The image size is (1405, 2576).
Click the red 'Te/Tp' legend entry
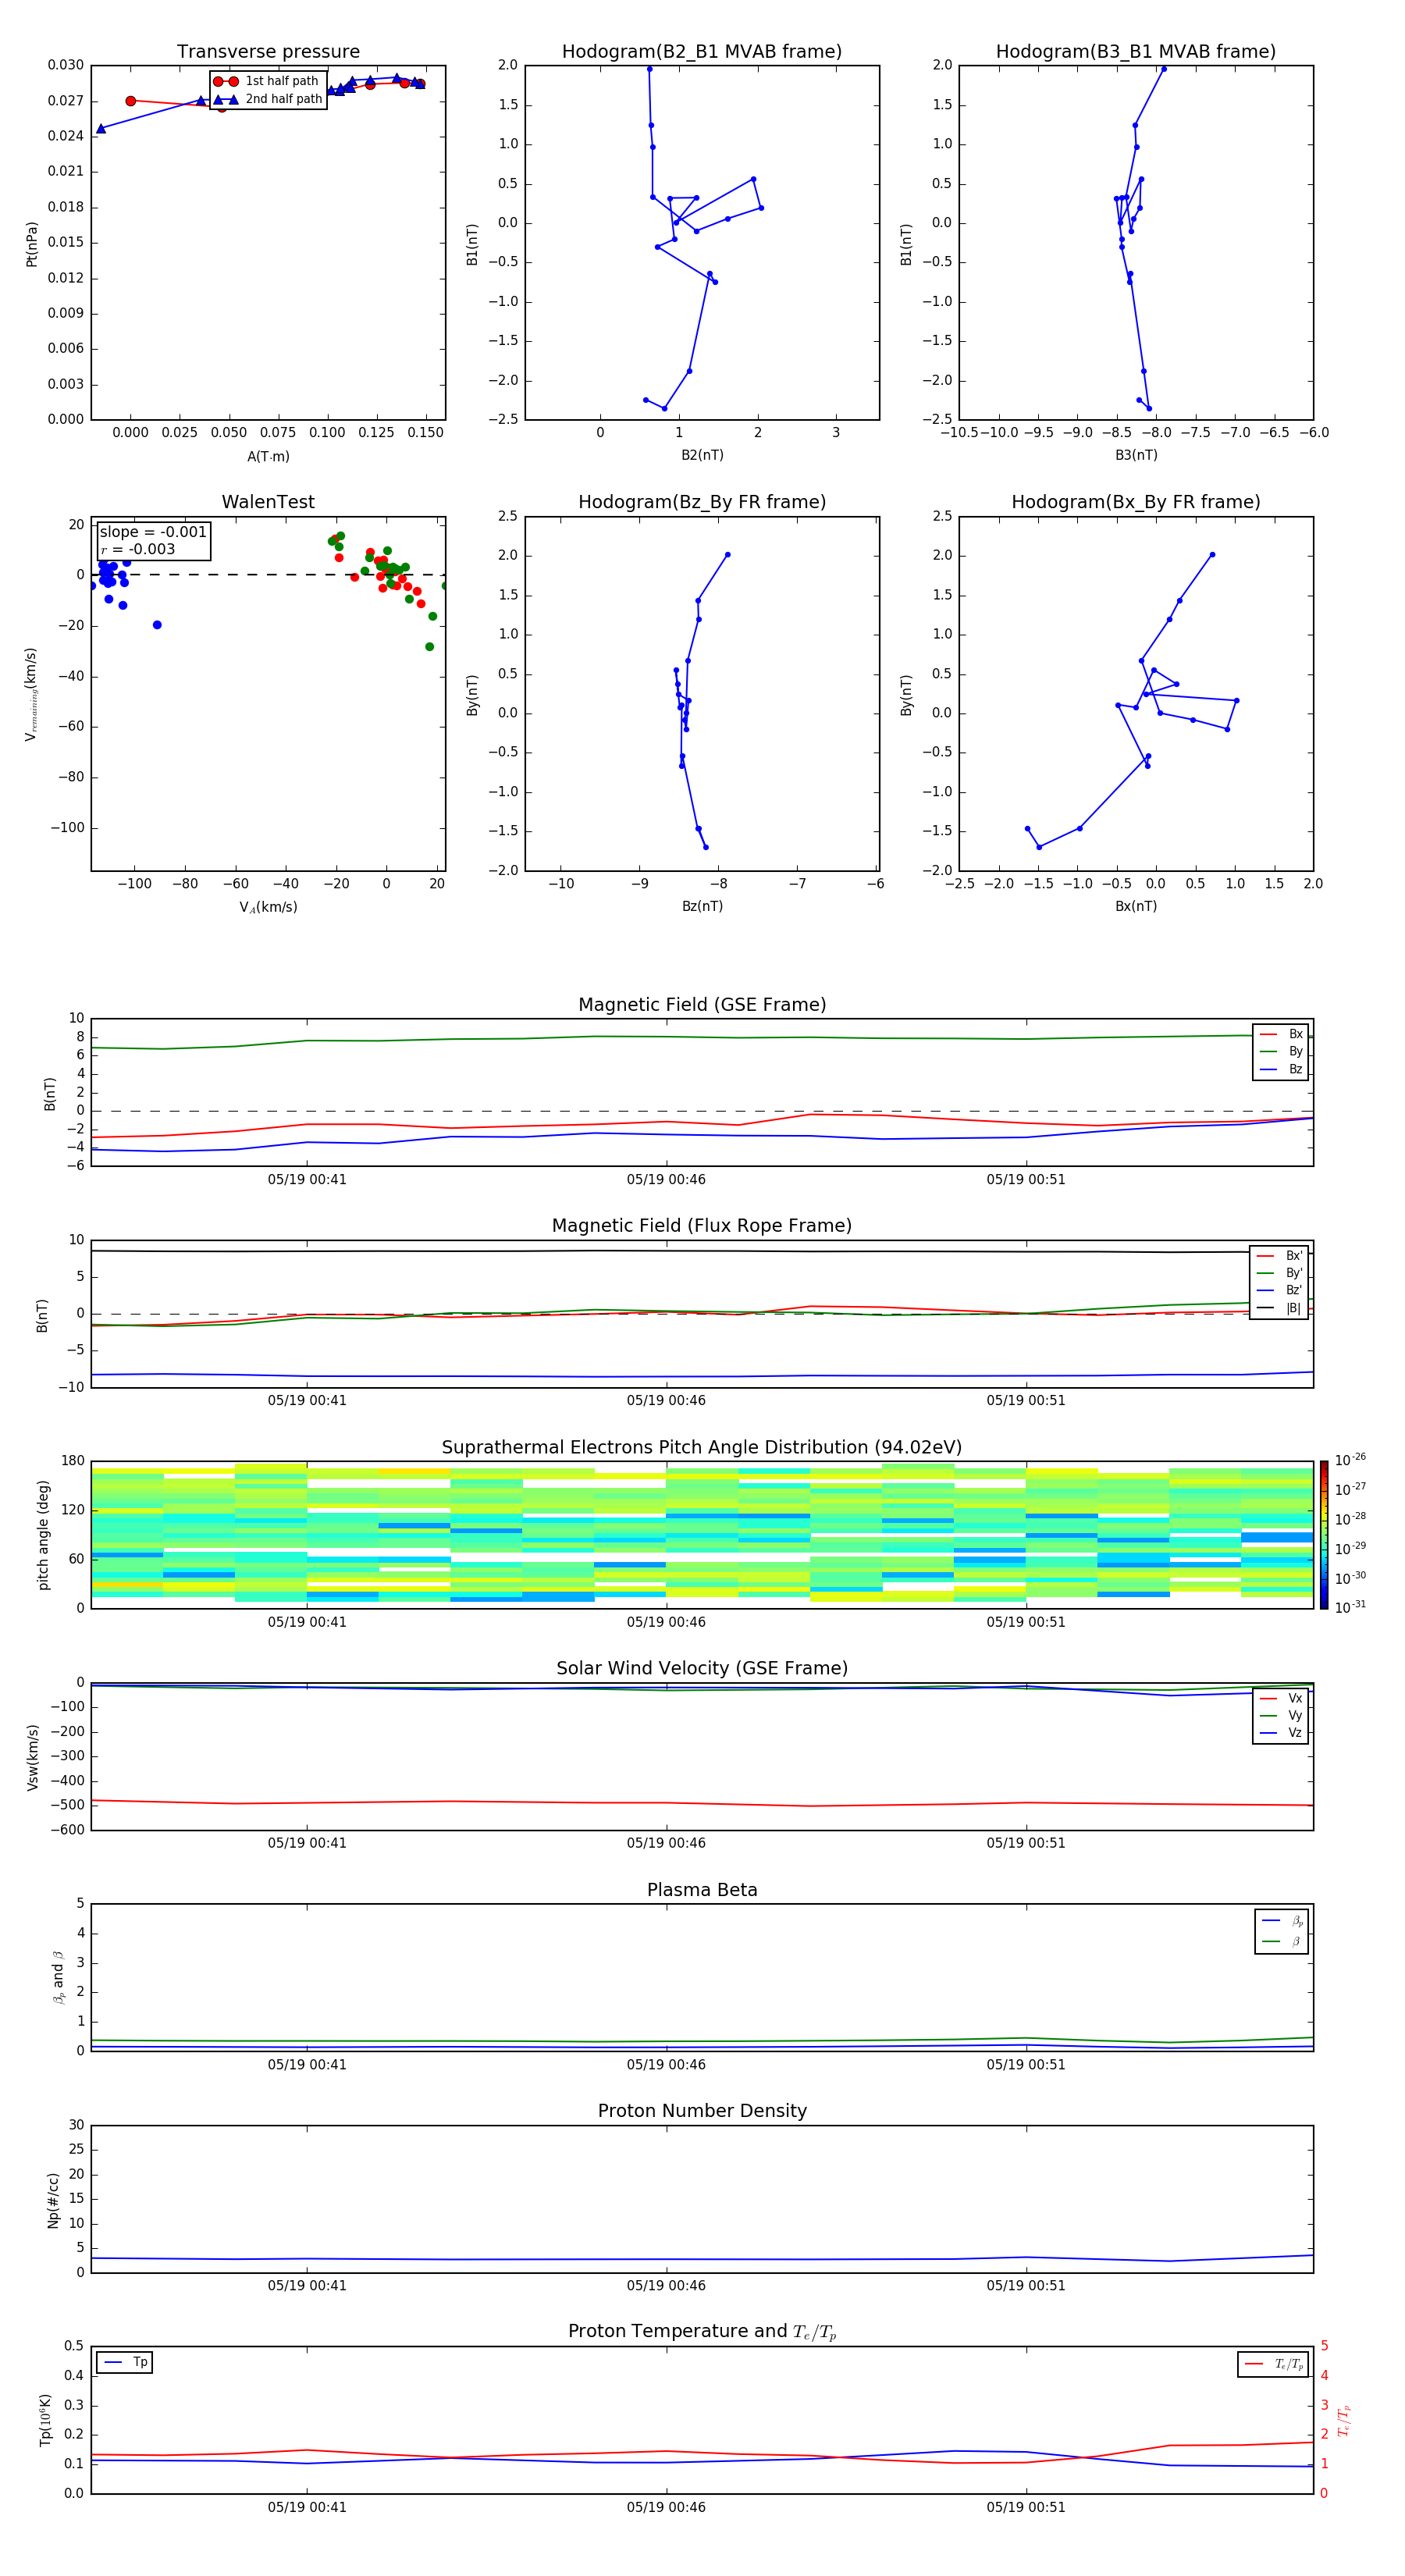[x=1273, y=2364]
